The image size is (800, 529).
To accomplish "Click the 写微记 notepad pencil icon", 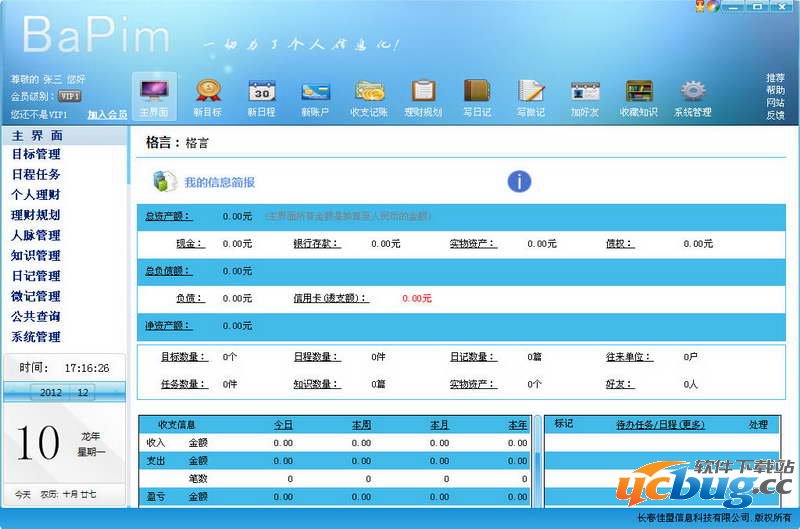I will point(531,91).
